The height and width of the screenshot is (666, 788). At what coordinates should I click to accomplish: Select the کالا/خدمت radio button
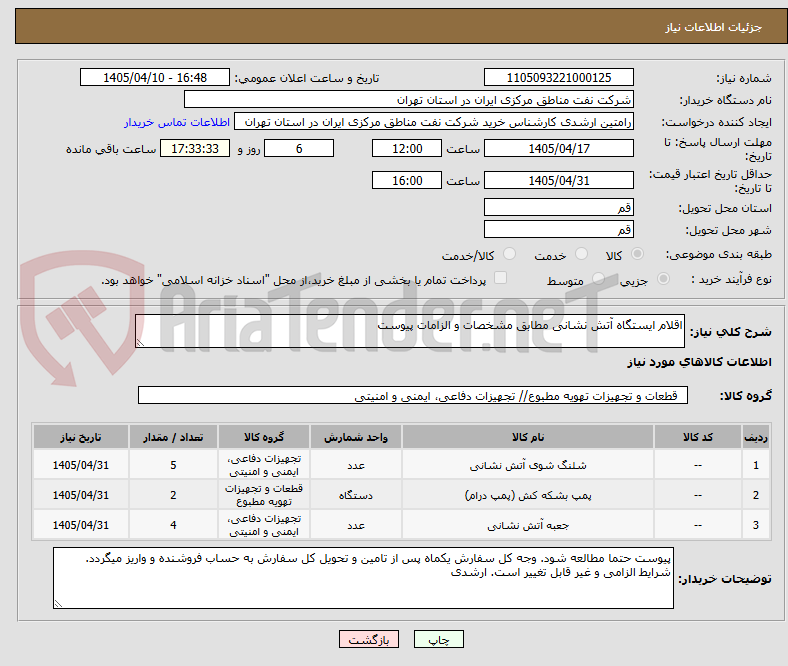click(510, 254)
